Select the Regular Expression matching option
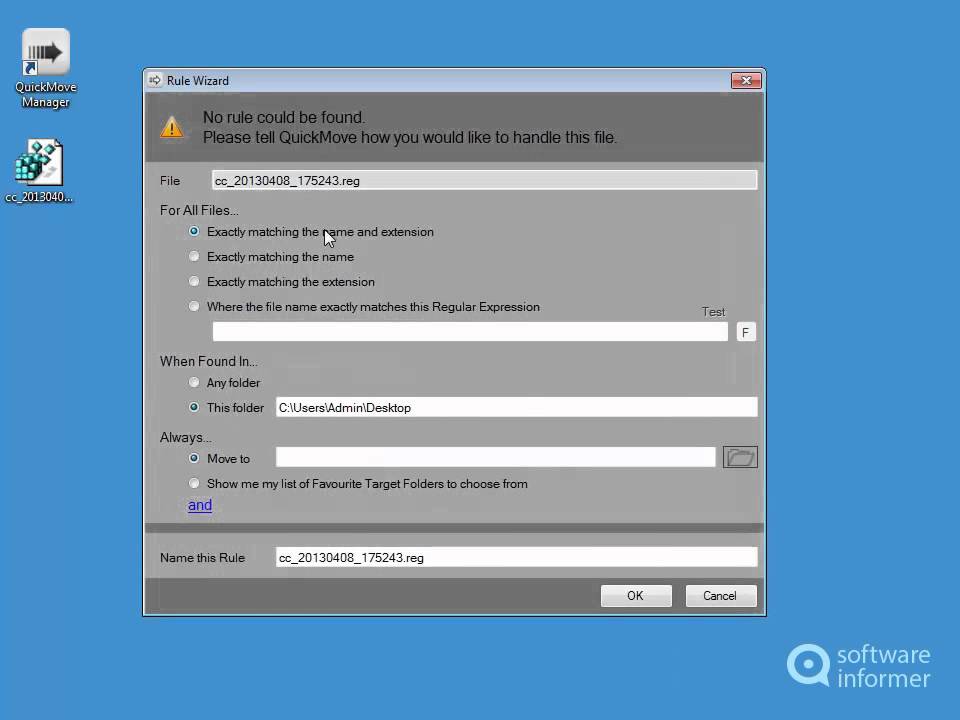This screenshot has width=960, height=720. pos(194,306)
